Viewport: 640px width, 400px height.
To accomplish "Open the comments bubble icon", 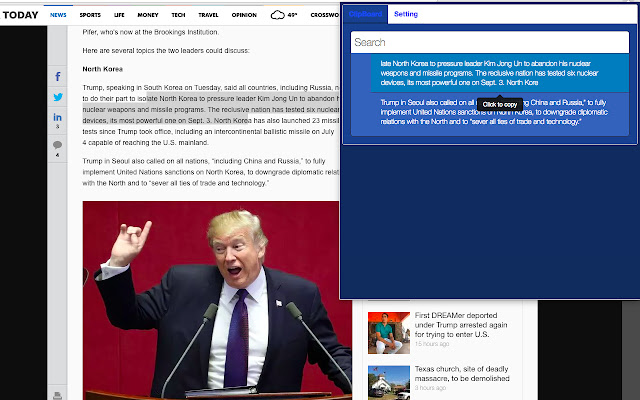I will click(58, 145).
